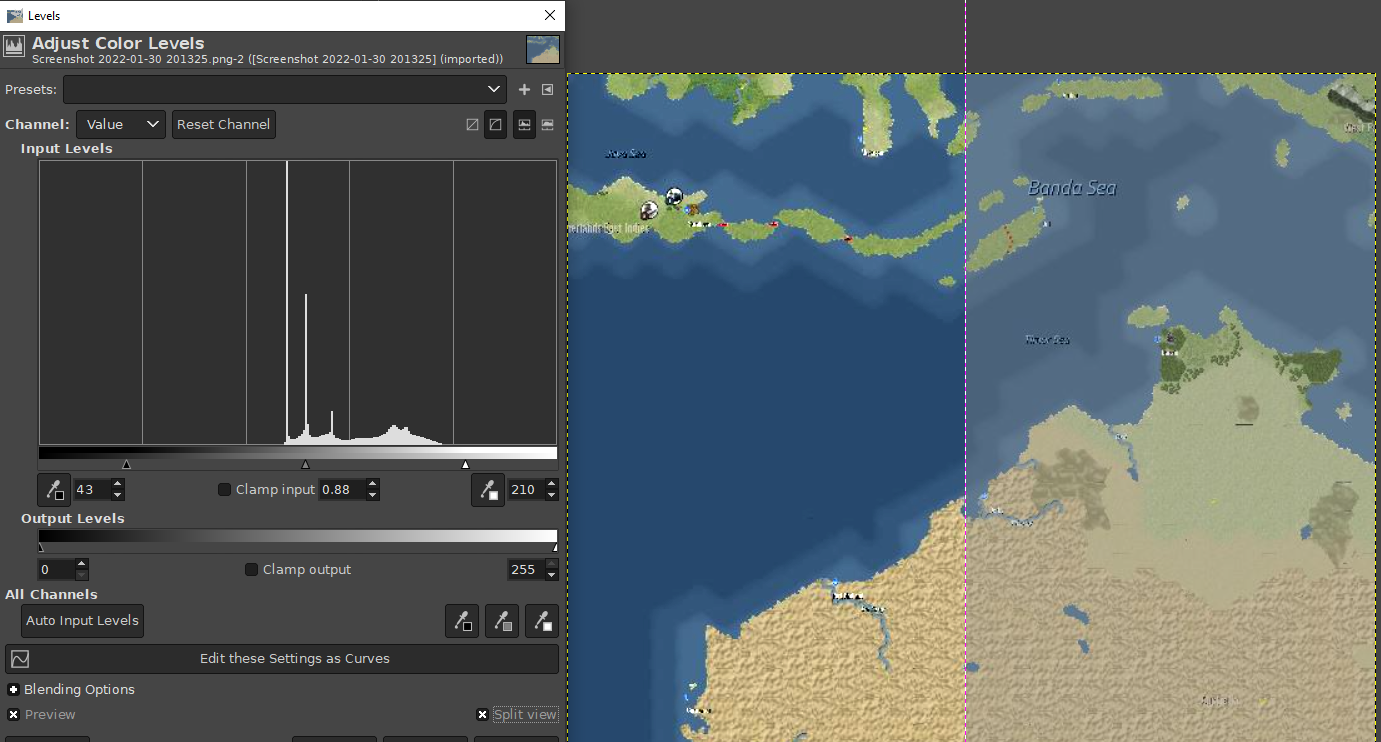
Task: Click the high input field showing 210
Action: 526,490
